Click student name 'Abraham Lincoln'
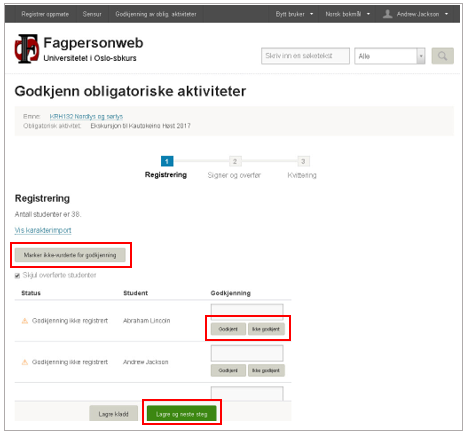 147,321
